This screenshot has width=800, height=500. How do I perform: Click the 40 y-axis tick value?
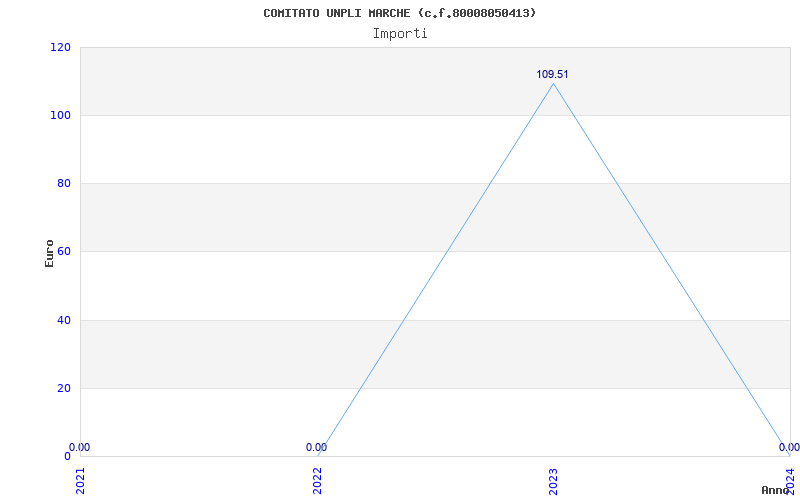pos(63,320)
